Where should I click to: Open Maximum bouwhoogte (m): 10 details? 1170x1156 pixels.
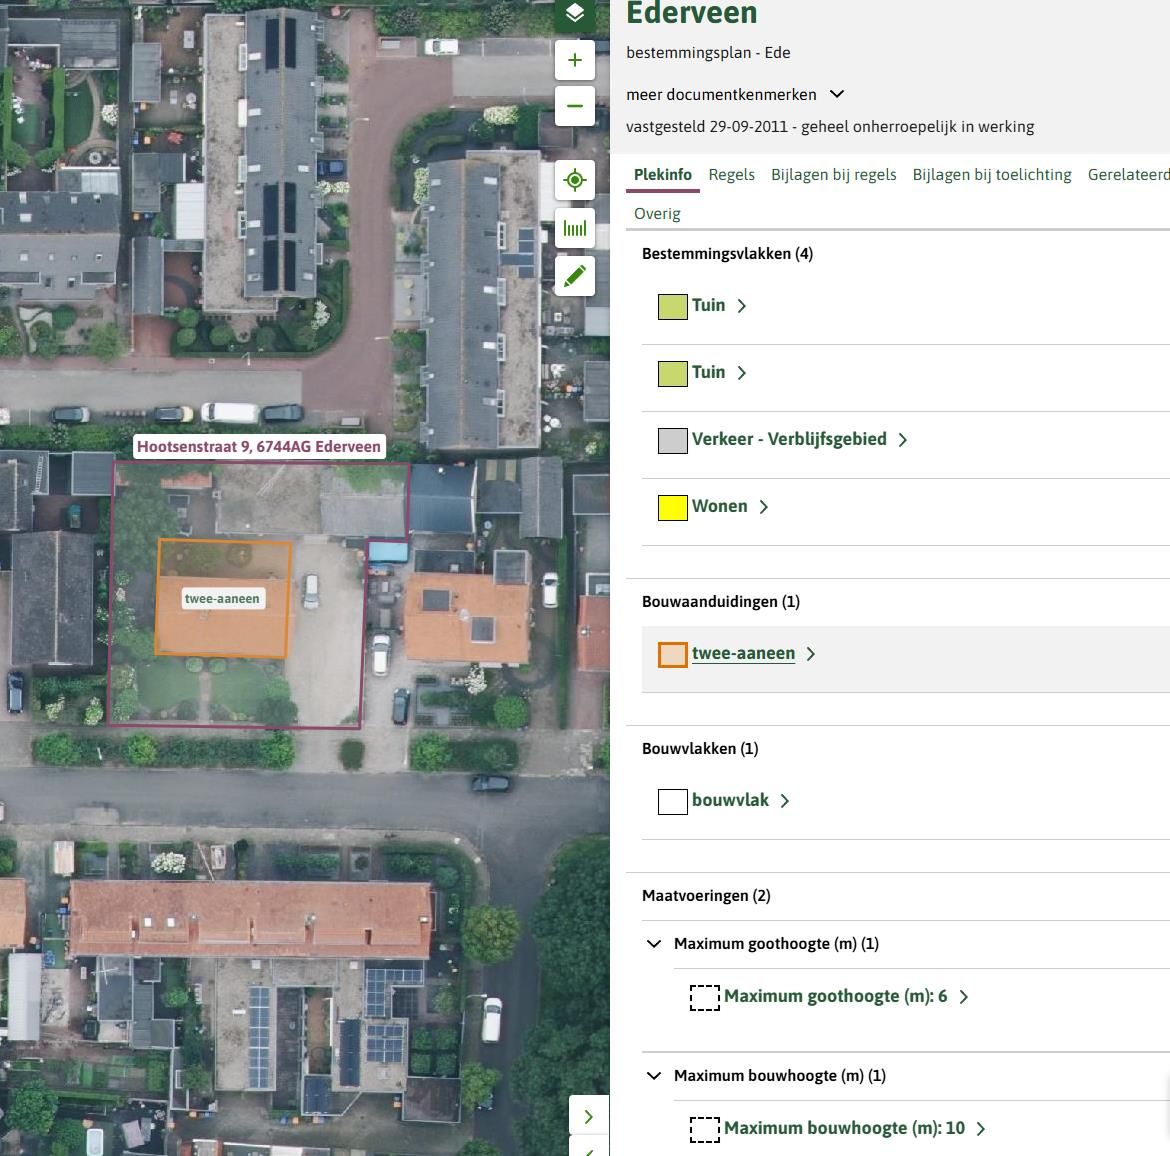(844, 1128)
